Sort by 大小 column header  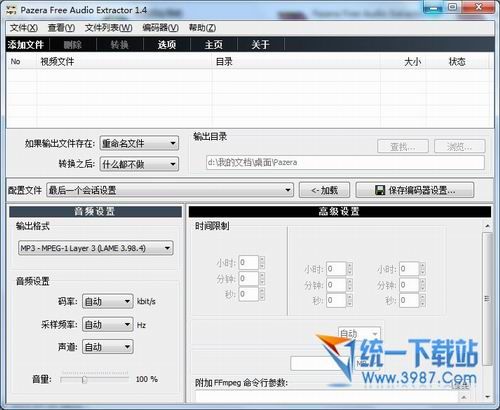[403, 62]
